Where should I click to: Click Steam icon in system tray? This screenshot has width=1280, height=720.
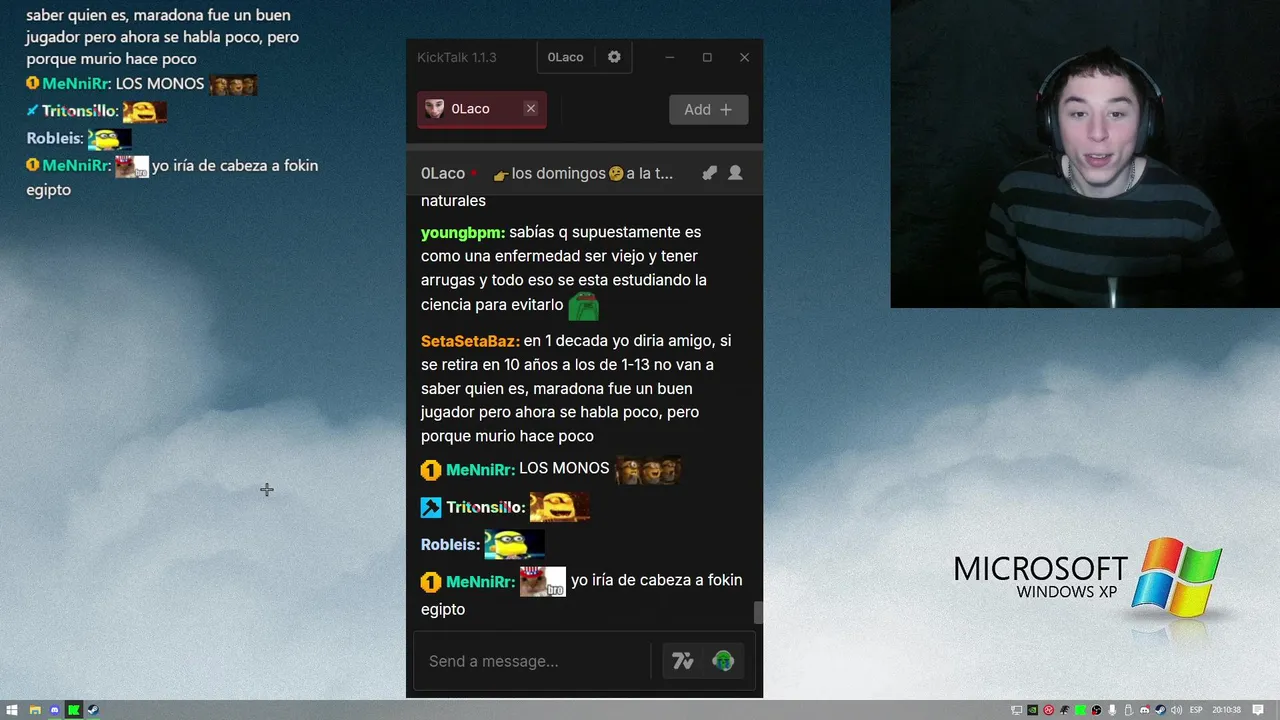coord(1160,710)
